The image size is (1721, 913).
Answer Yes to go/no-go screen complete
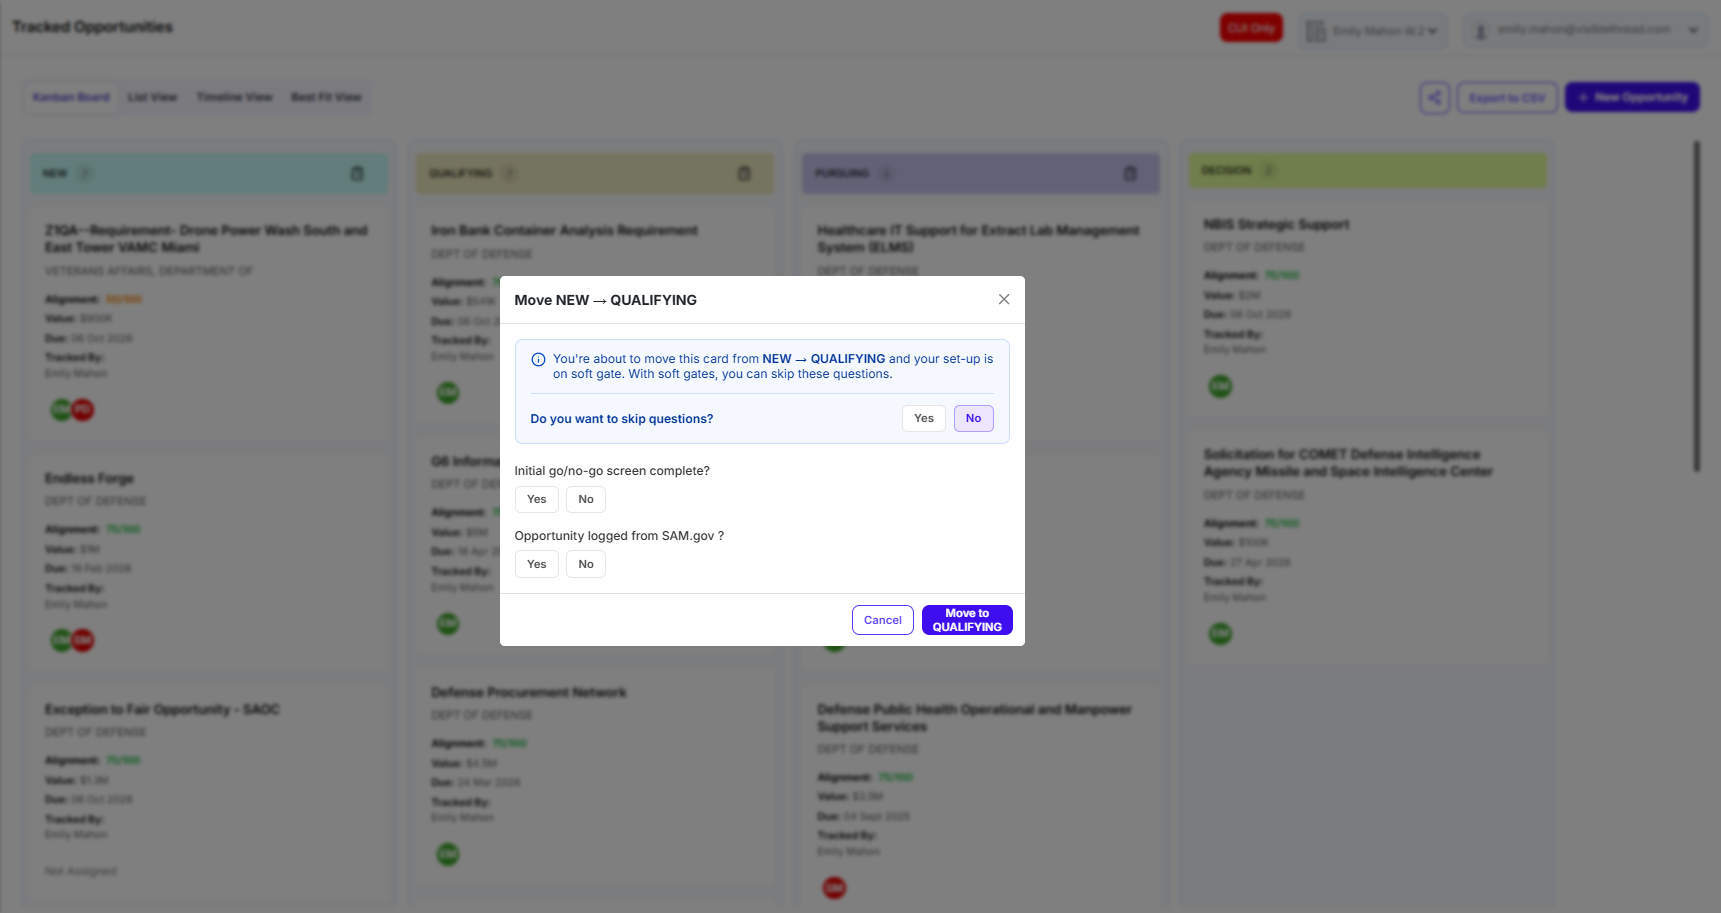(537, 499)
